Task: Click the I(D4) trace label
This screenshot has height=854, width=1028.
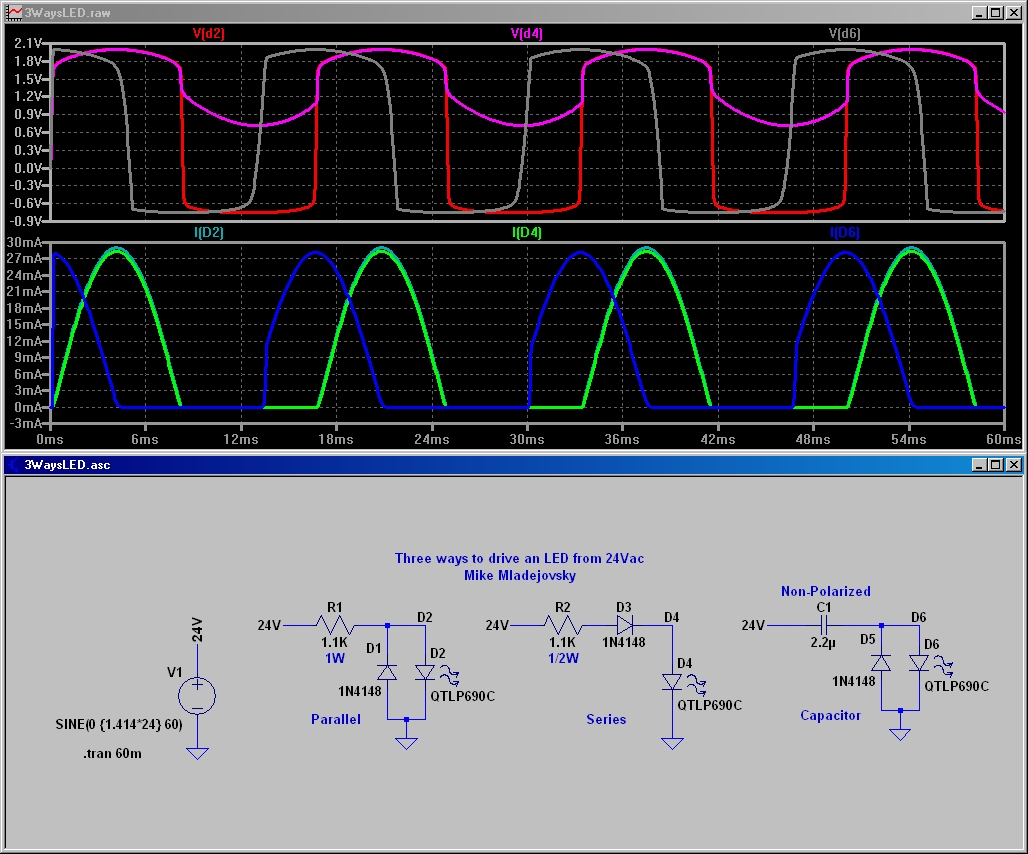Action: click(x=526, y=232)
